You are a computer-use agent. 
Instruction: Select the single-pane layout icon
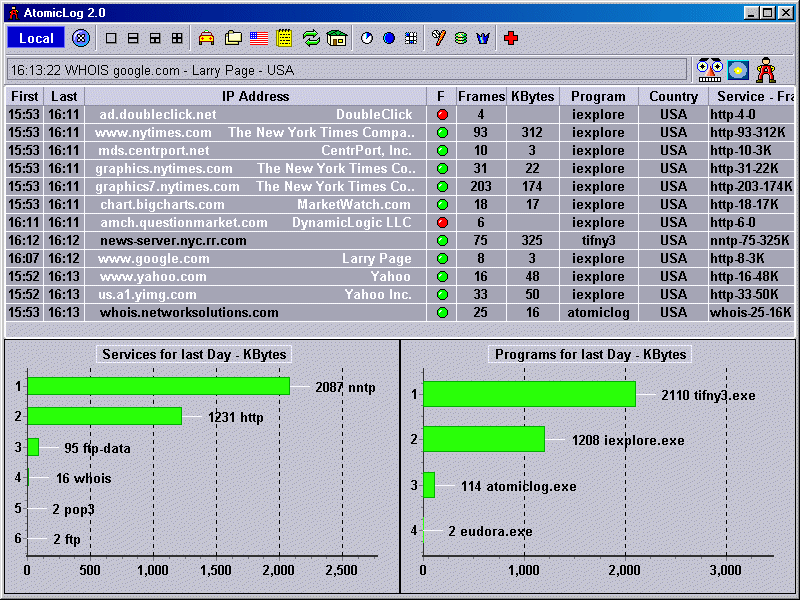pos(111,38)
